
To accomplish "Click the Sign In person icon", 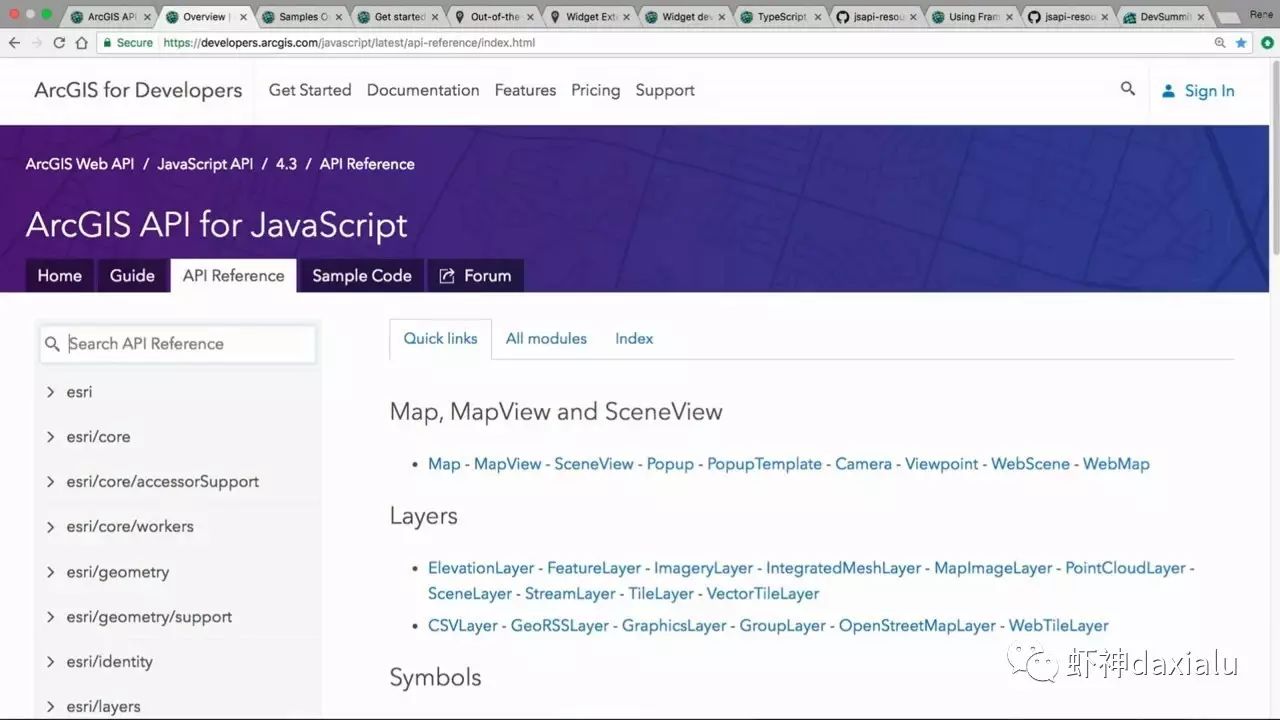I will coord(1168,91).
